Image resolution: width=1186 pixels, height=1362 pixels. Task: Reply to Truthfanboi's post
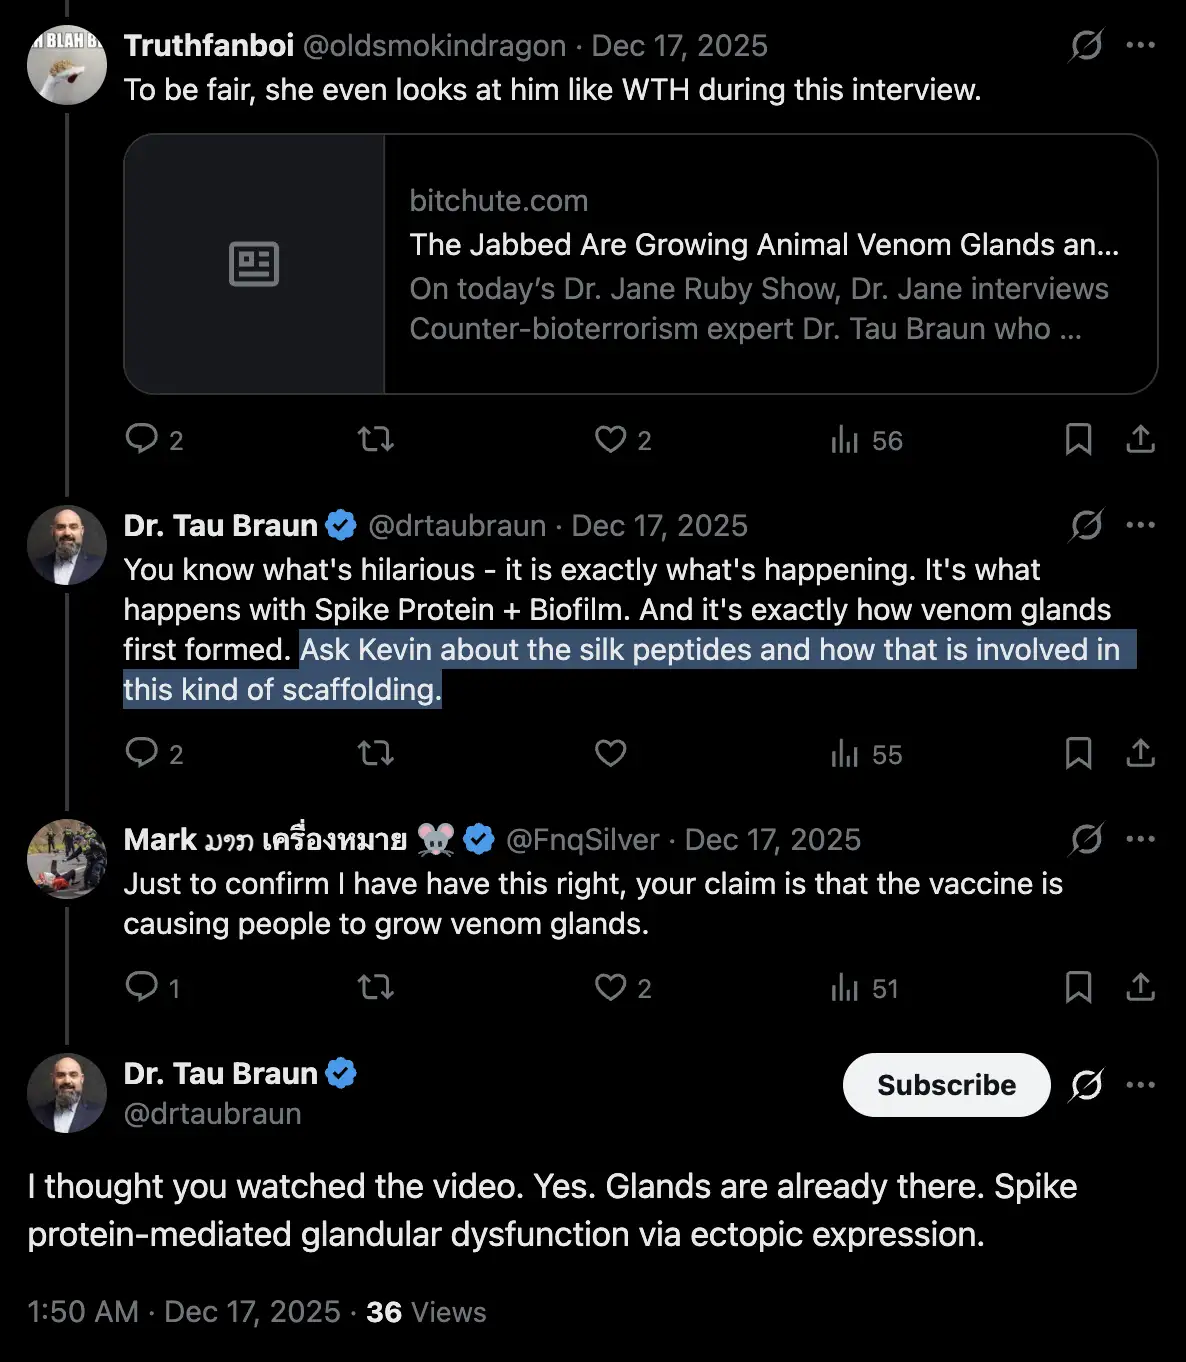[x=142, y=439]
